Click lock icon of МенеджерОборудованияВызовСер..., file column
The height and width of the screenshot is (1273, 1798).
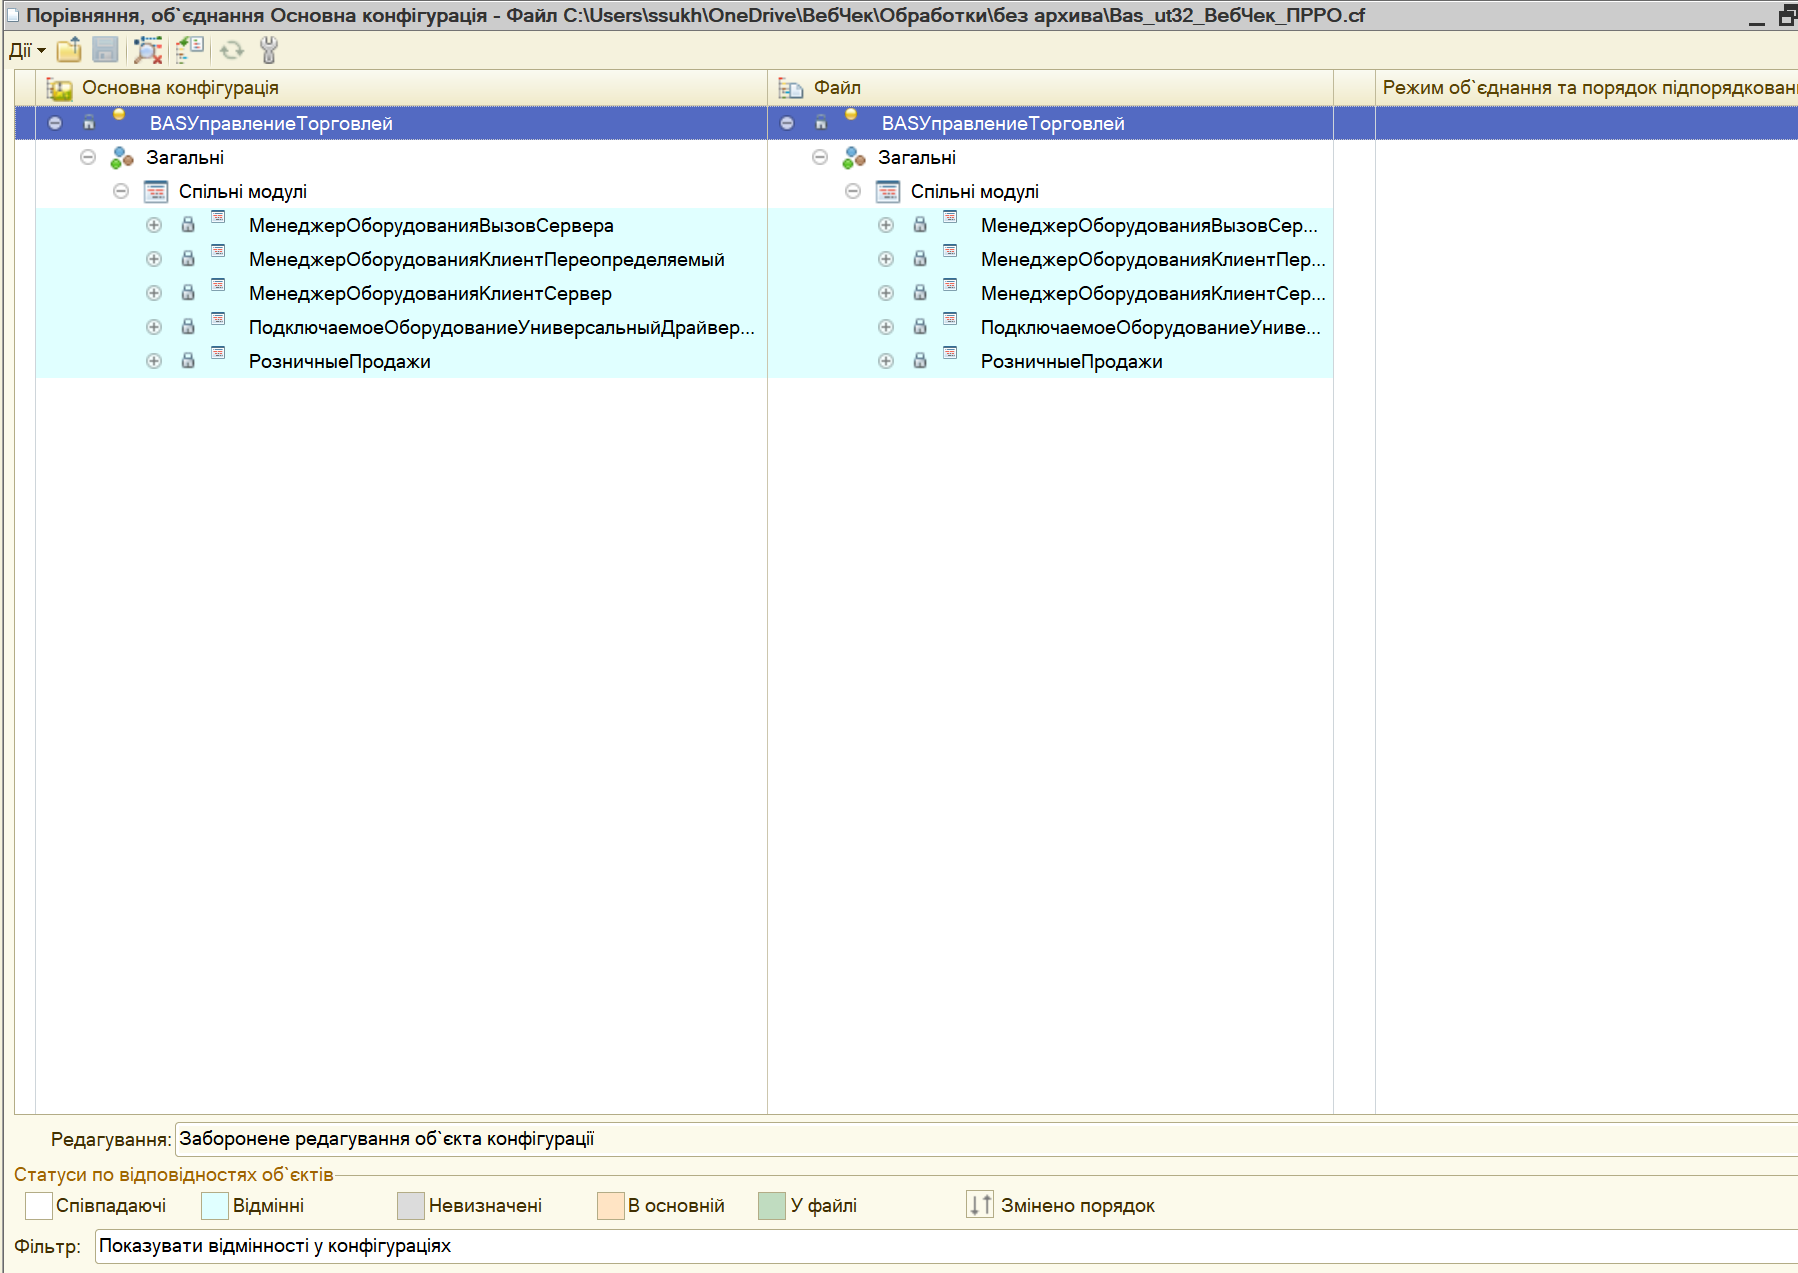tap(920, 225)
